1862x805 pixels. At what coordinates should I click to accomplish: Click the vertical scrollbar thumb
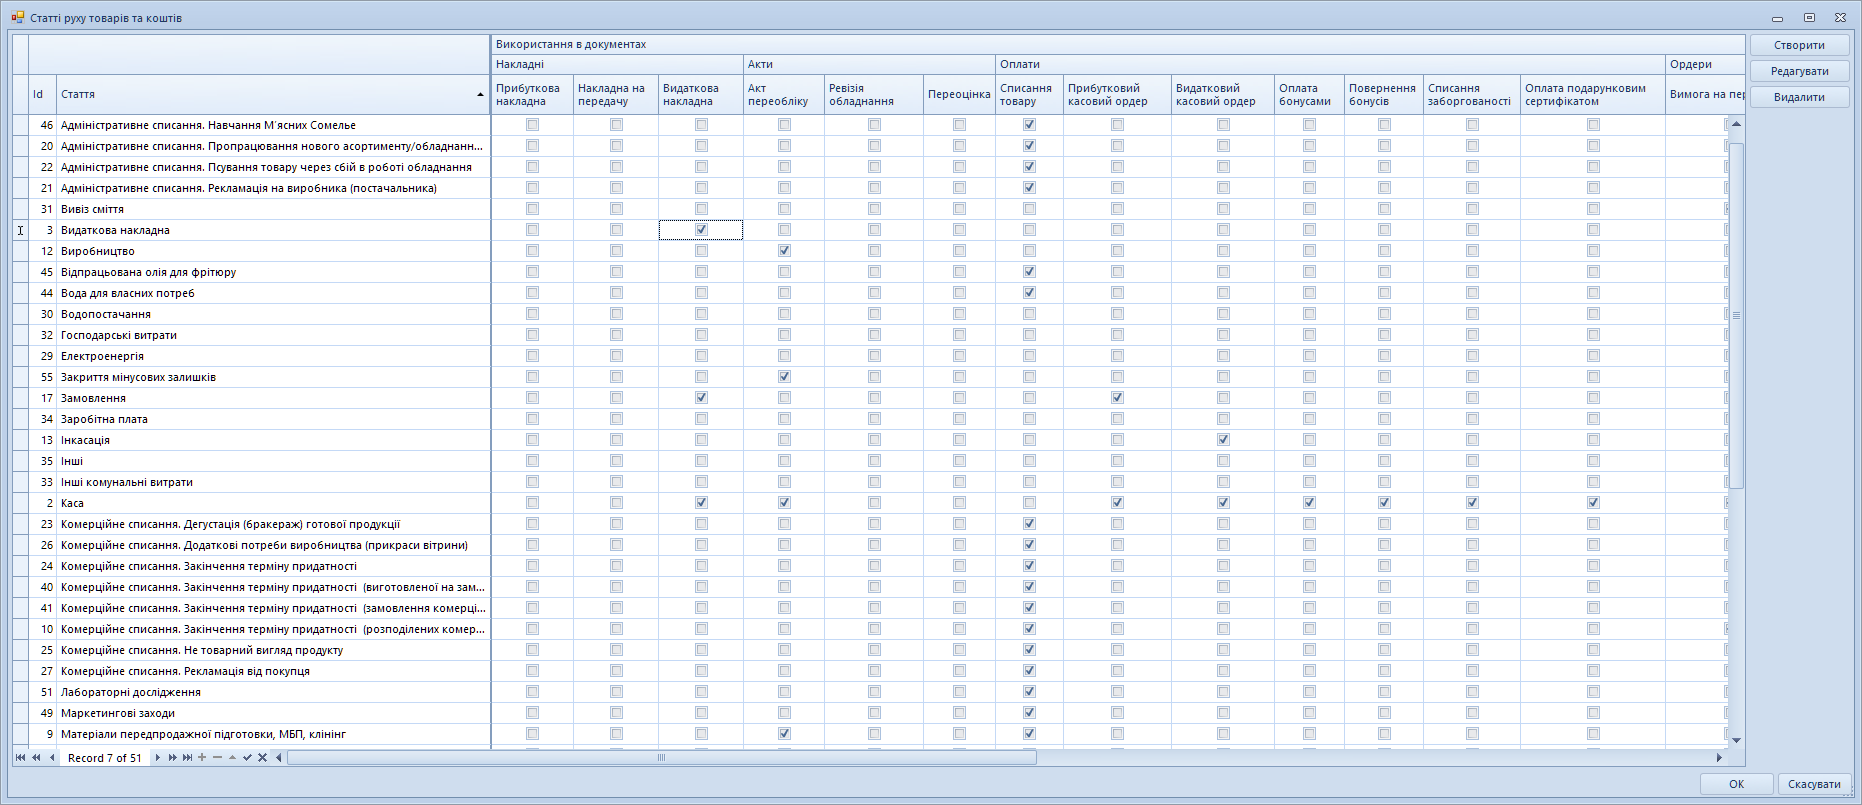click(1736, 315)
